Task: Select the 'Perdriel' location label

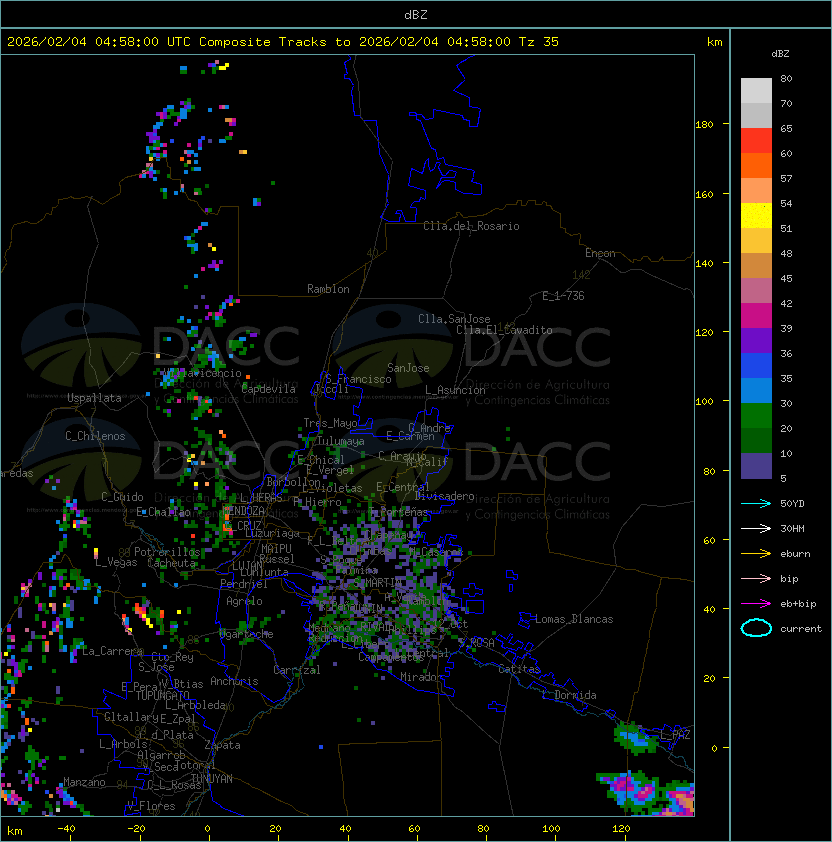Action: pos(244,584)
